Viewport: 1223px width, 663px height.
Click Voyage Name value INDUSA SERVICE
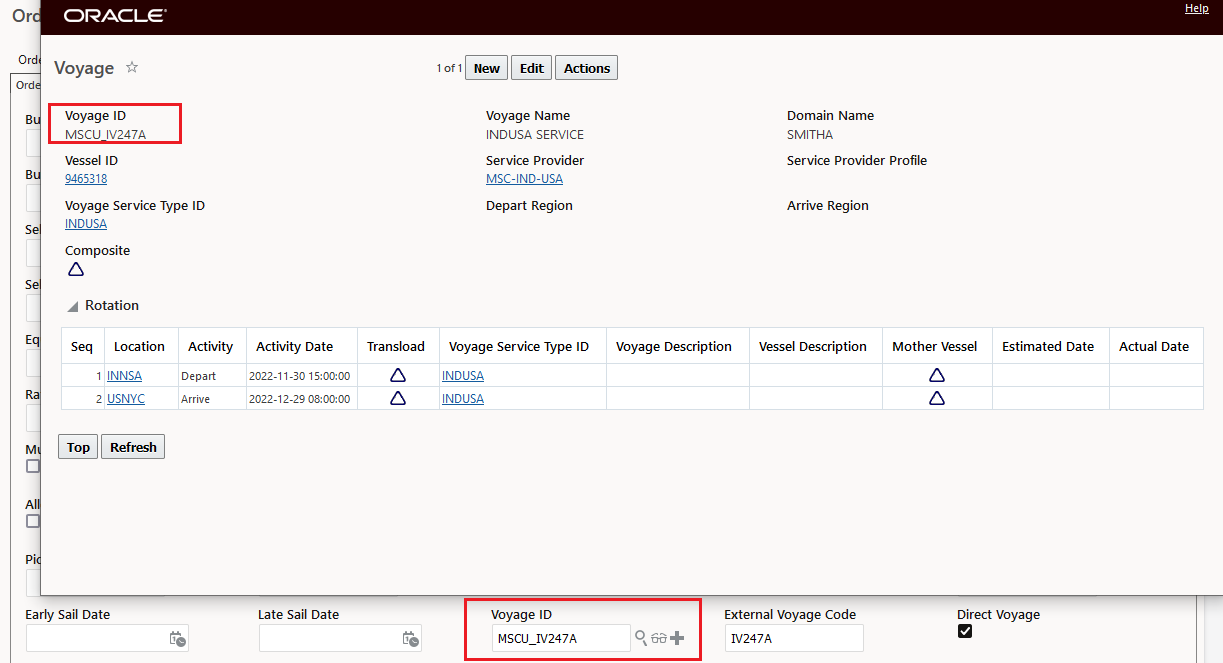535,135
